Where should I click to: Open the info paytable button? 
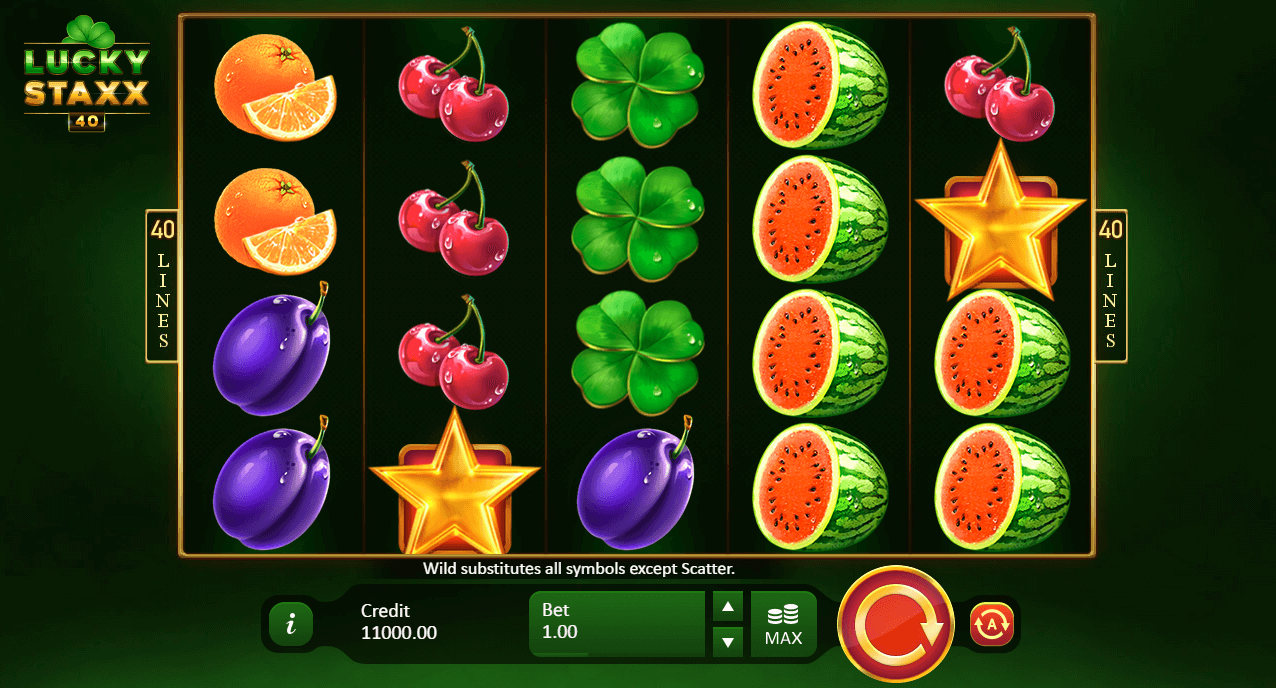tap(291, 625)
